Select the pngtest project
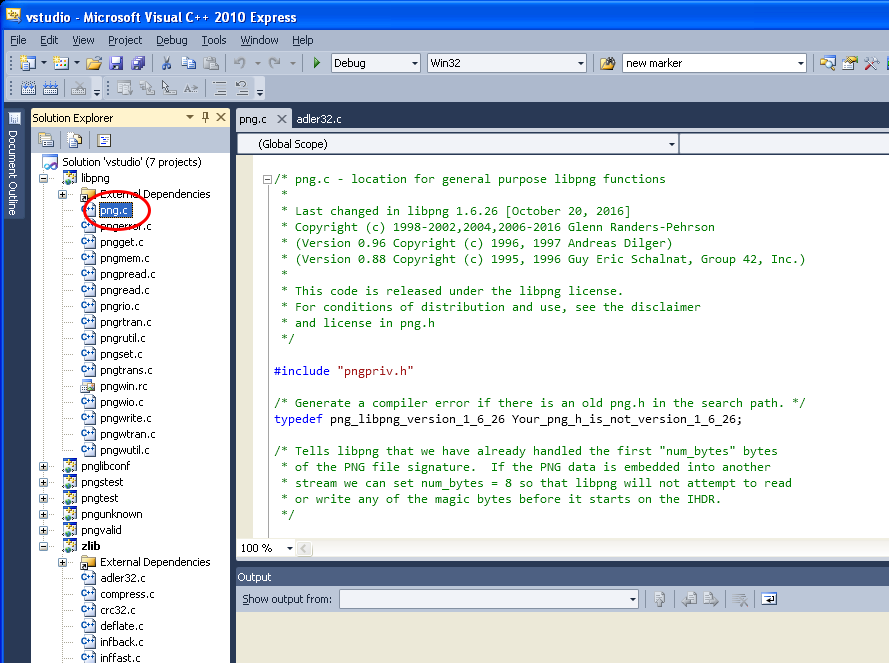The image size is (889, 663). pos(100,498)
